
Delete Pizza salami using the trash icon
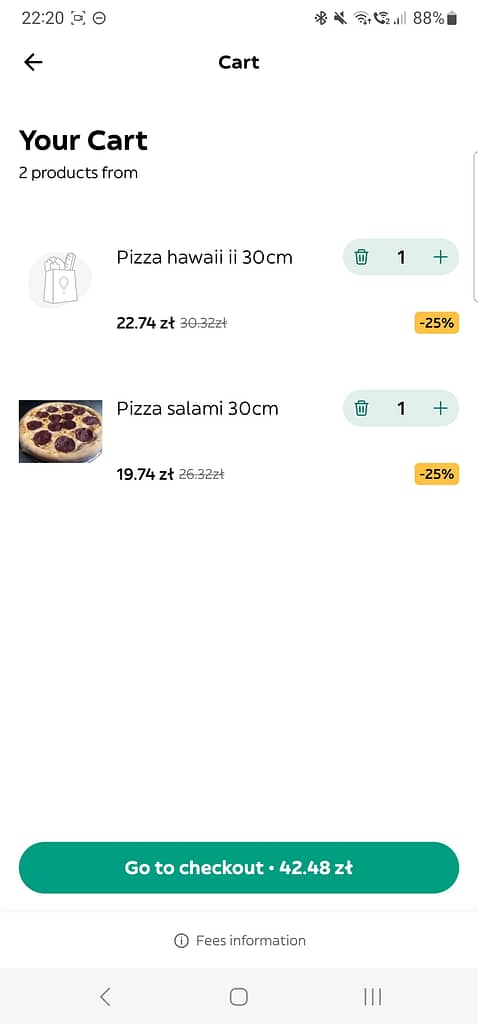361,408
